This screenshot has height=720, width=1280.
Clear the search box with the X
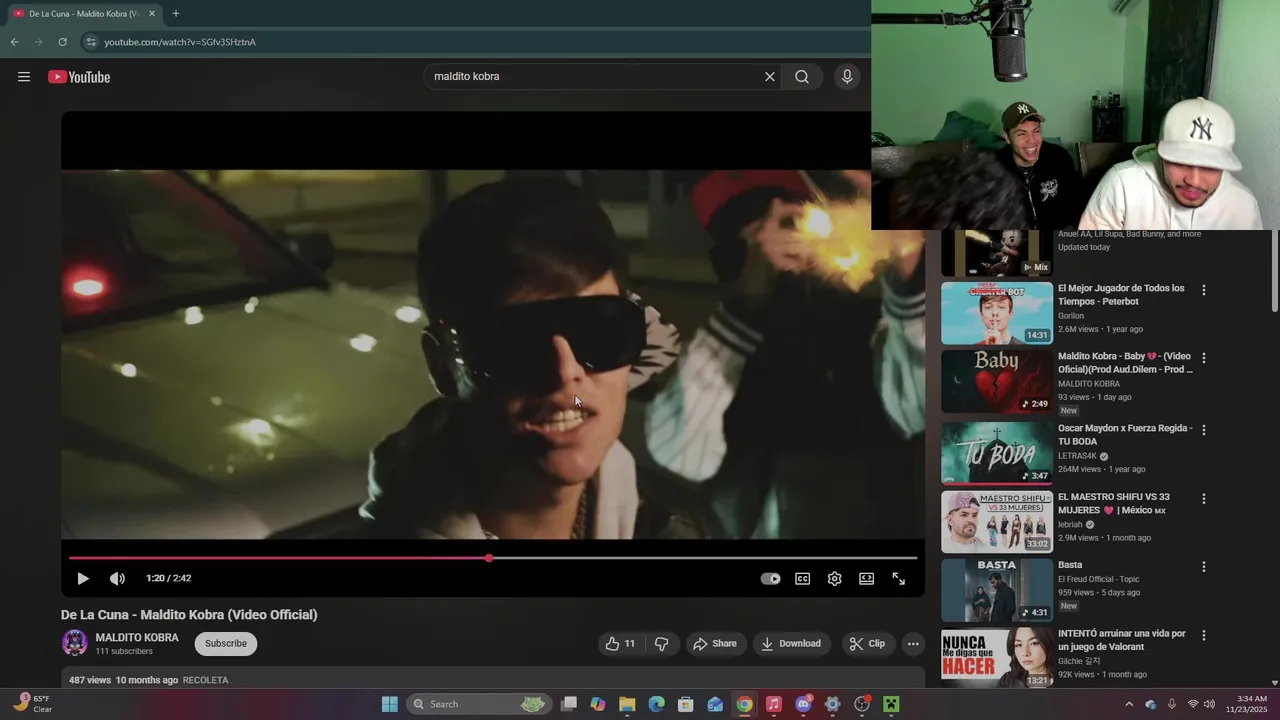pos(770,77)
